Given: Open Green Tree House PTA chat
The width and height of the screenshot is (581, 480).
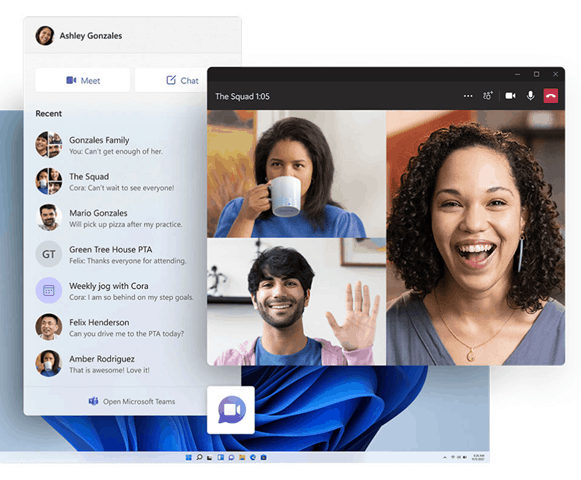Looking at the screenshot, I should click(x=115, y=254).
